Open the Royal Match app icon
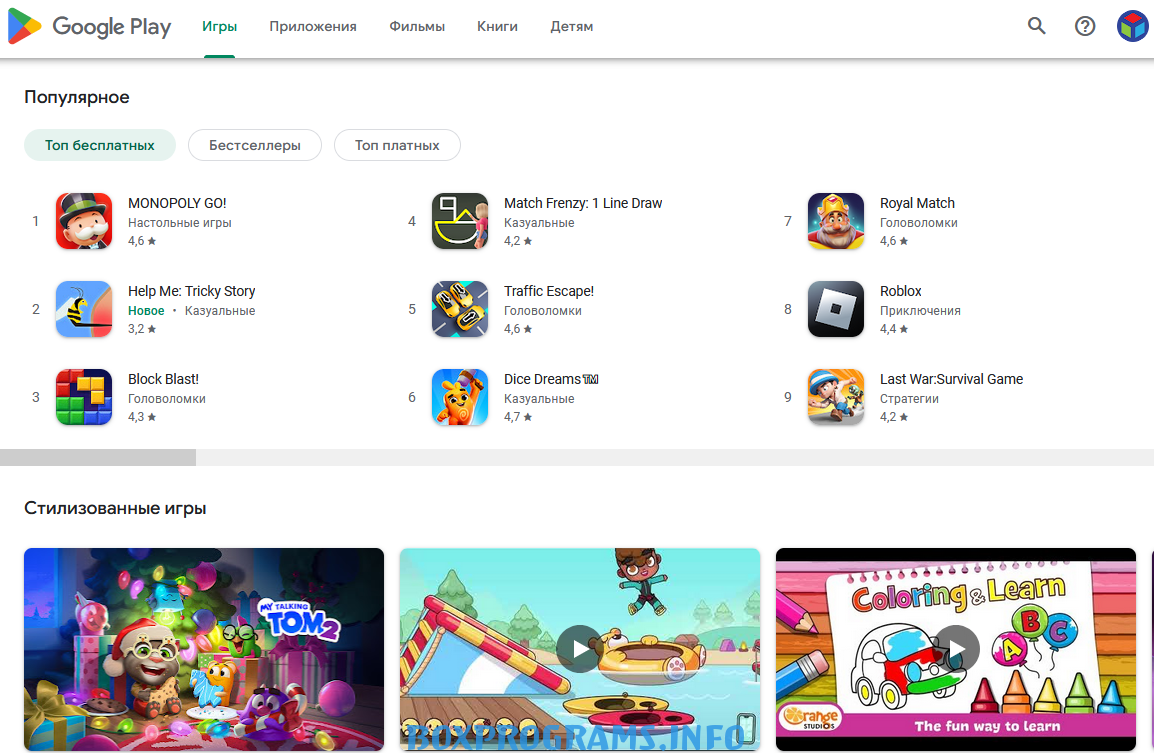 tap(836, 221)
